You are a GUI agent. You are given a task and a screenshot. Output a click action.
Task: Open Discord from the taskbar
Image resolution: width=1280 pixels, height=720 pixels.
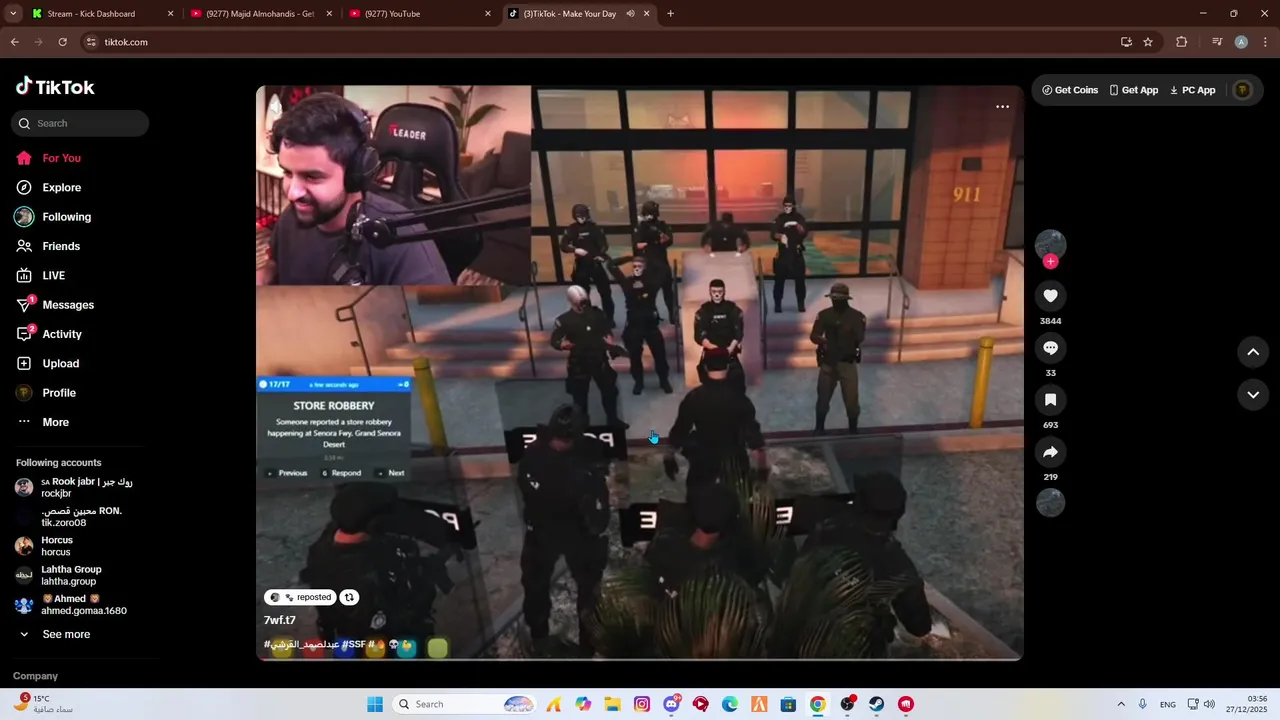pos(671,704)
